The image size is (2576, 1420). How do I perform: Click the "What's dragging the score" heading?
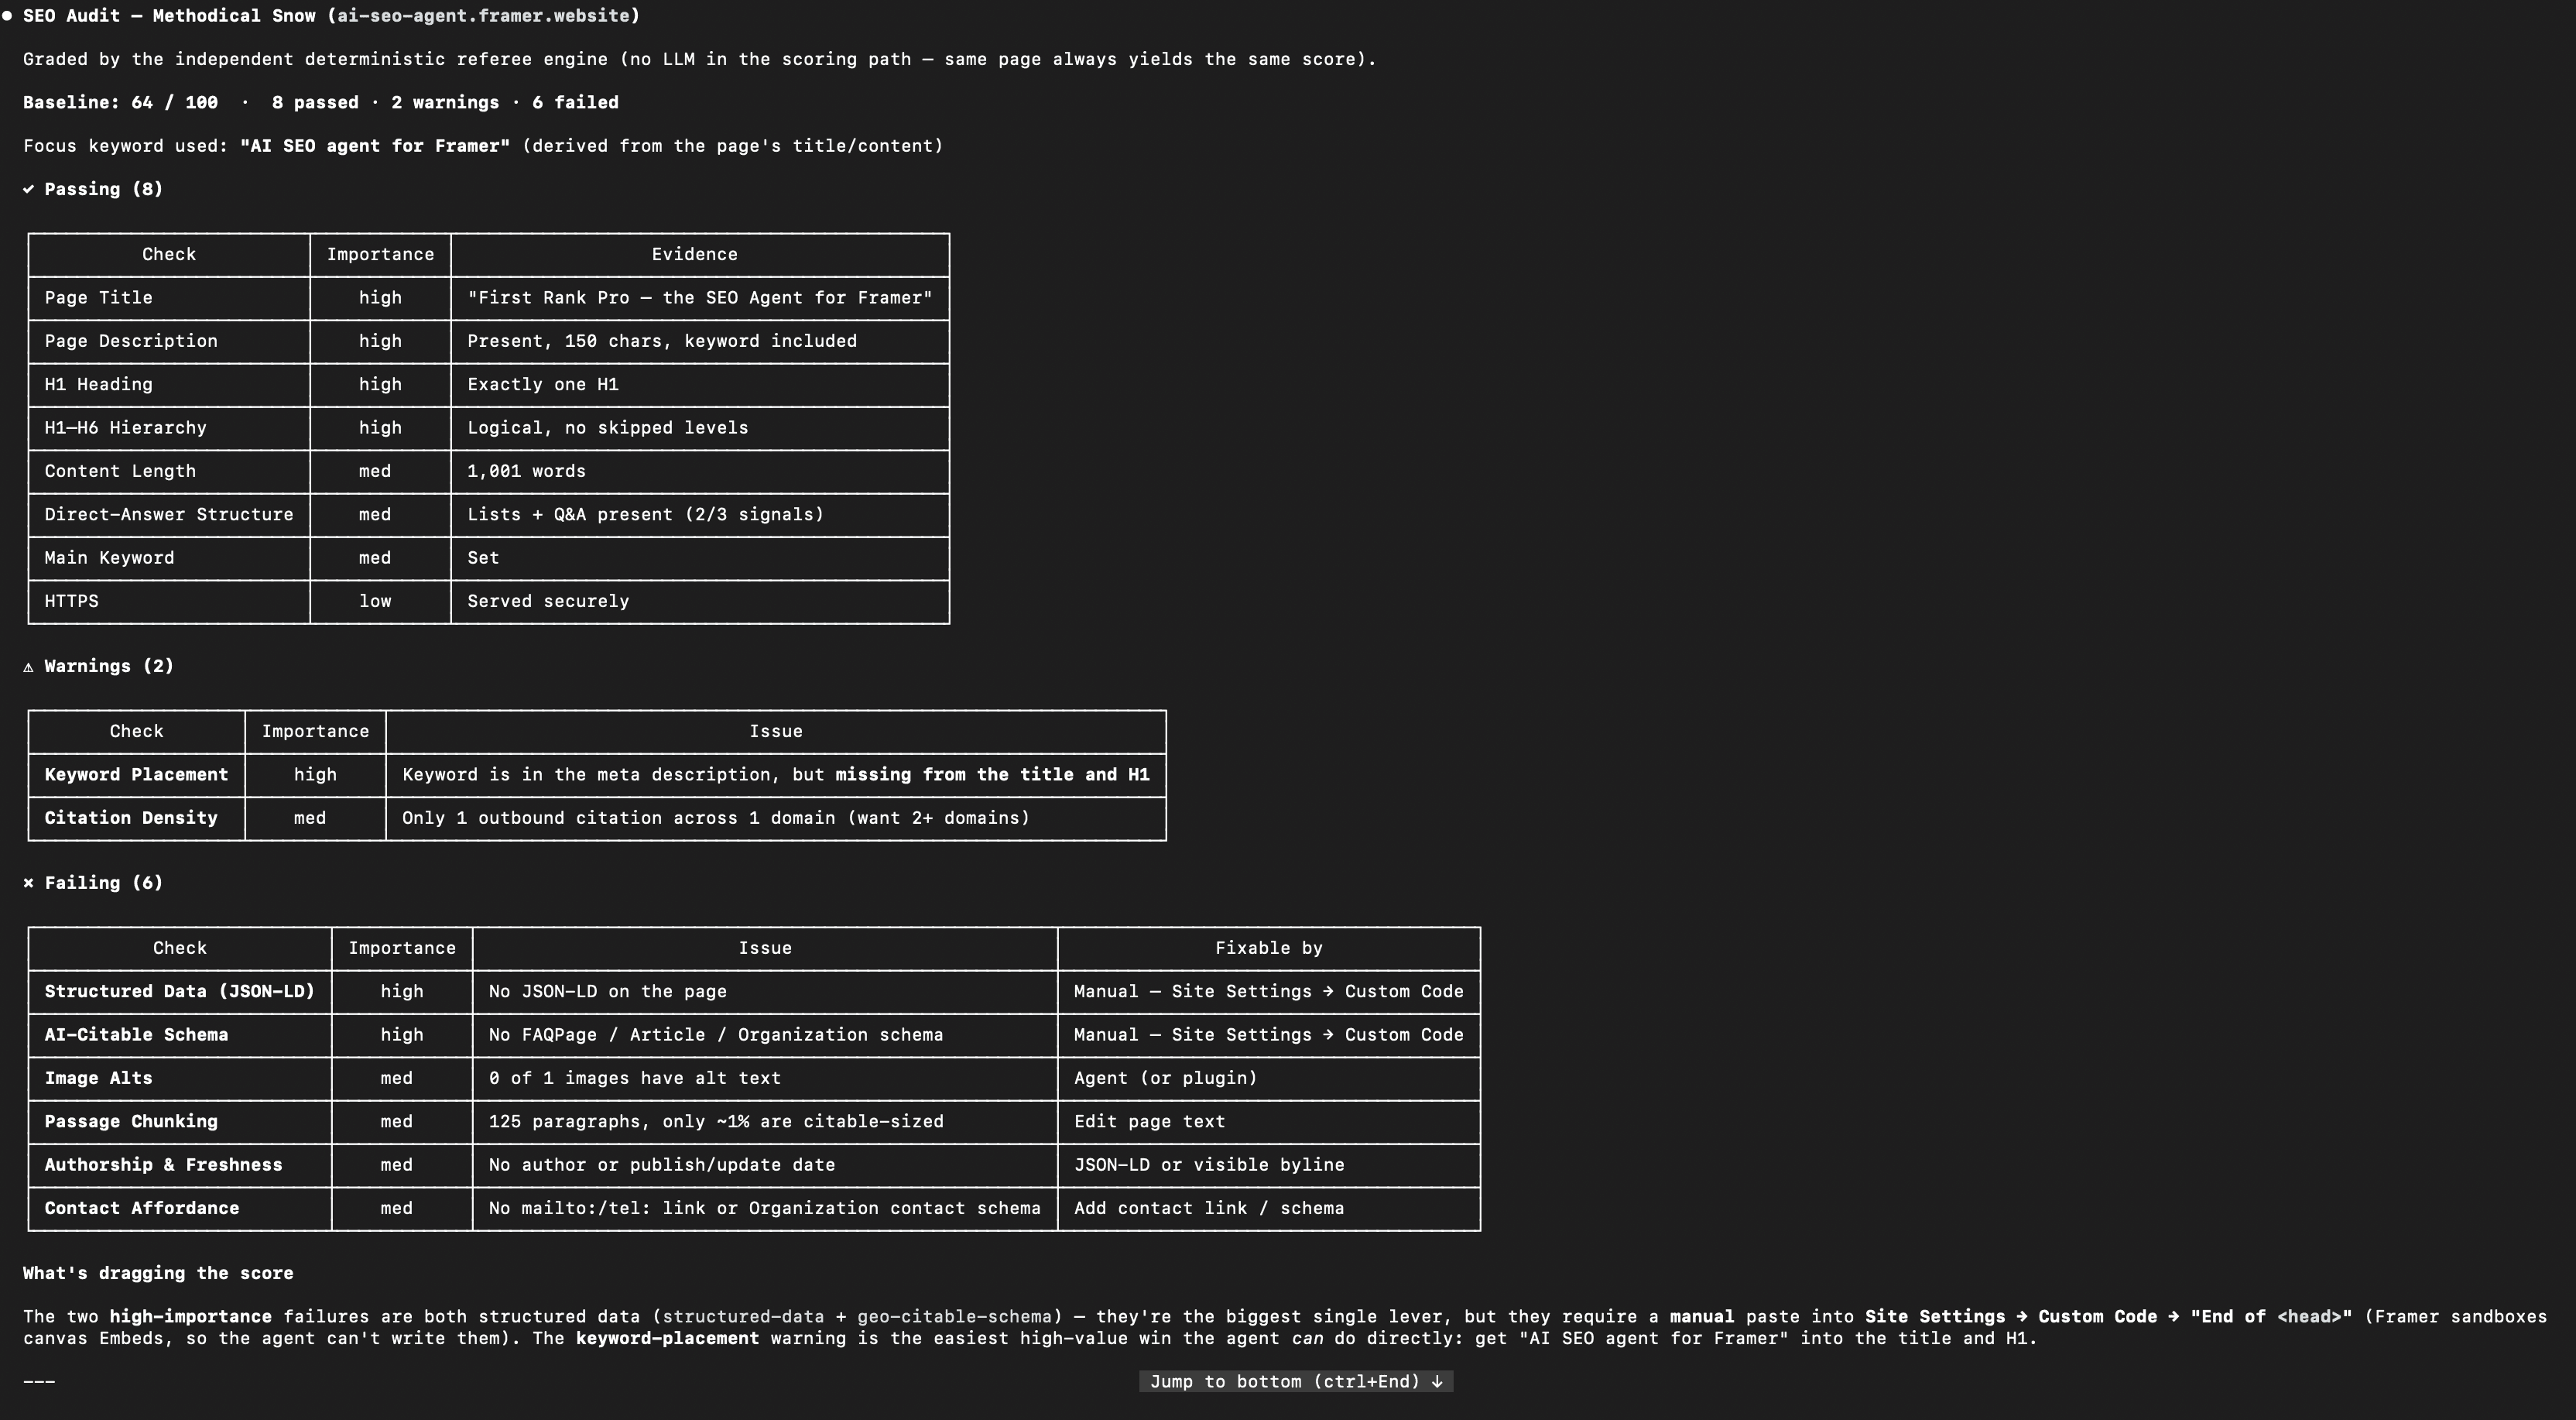click(158, 1273)
